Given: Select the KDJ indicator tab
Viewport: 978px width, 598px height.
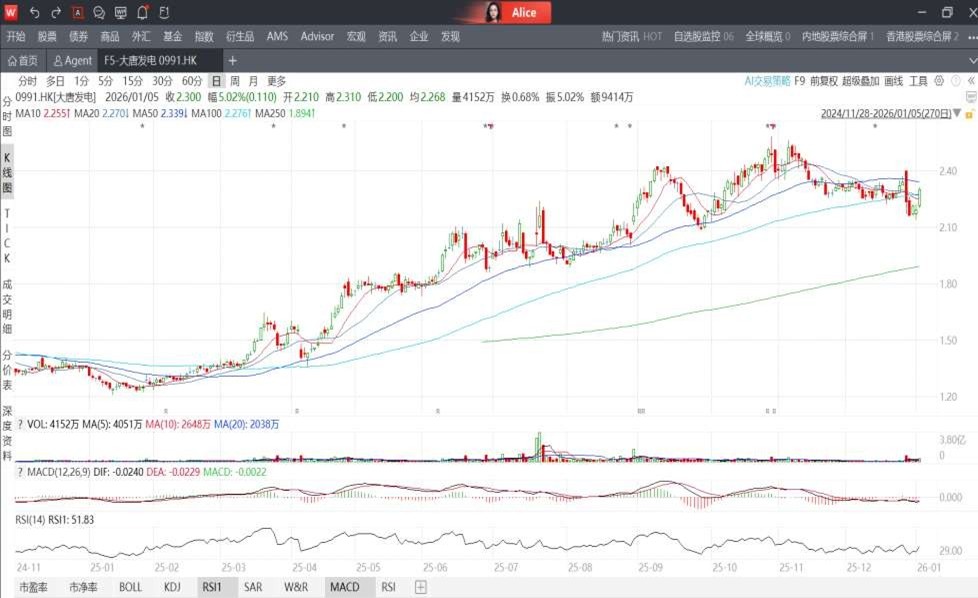Looking at the screenshot, I should coord(171,587).
